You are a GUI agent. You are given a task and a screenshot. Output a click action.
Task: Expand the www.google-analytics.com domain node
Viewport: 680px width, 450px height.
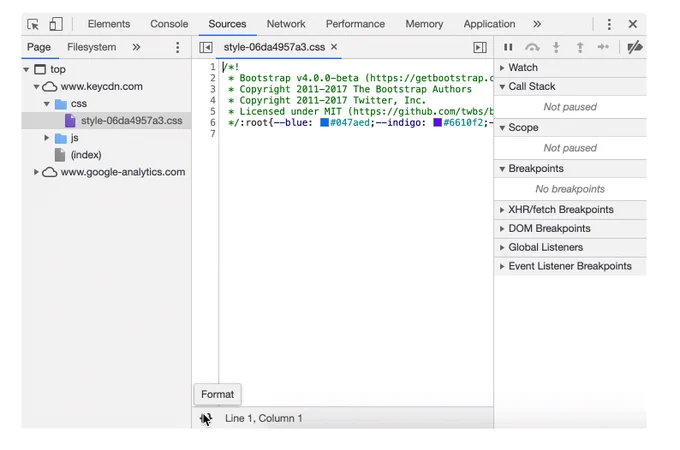tap(36, 172)
